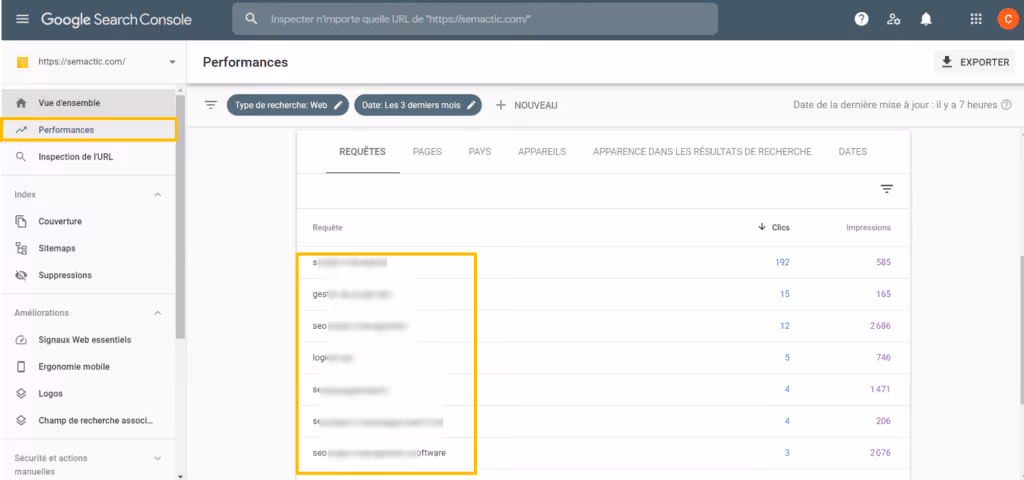Click the Logos layers icon
This screenshot has width=1024, height=480.
[21, 394]
